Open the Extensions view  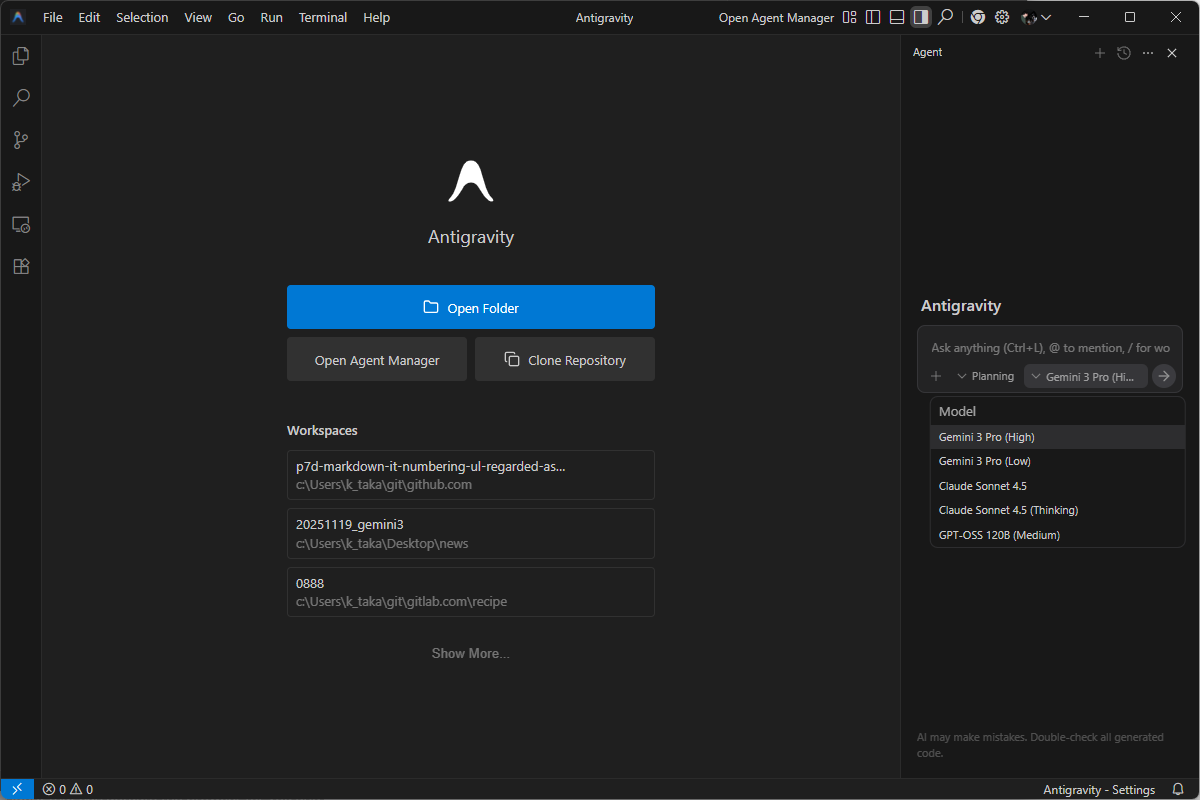20,266
